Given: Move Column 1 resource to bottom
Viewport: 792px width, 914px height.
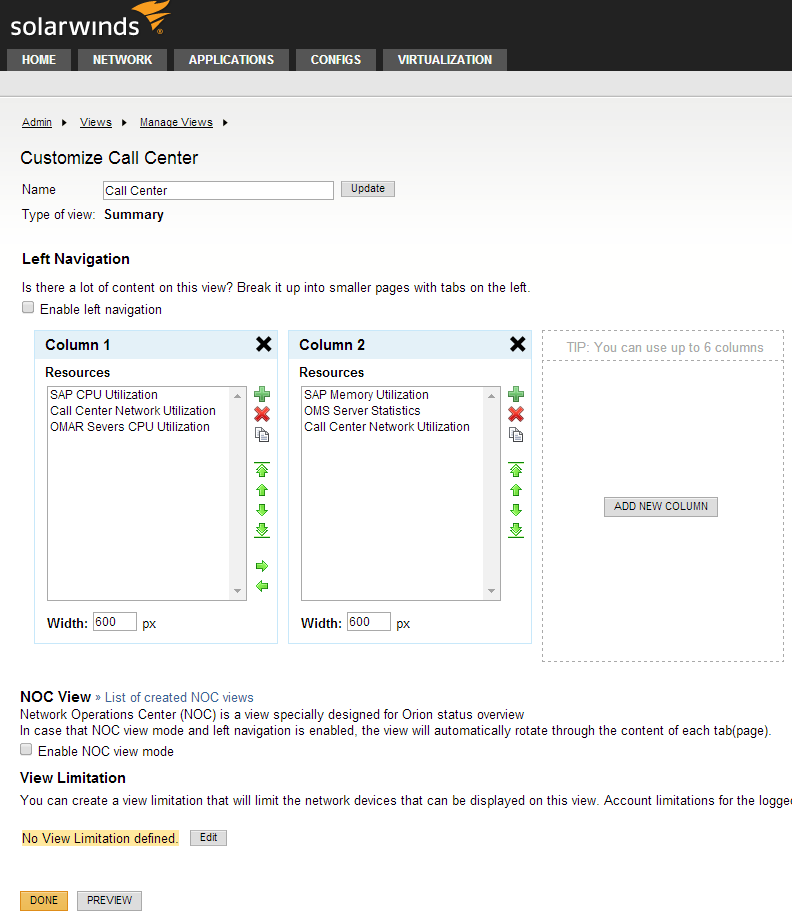Looking at the screenshot, I should [262, 530].
